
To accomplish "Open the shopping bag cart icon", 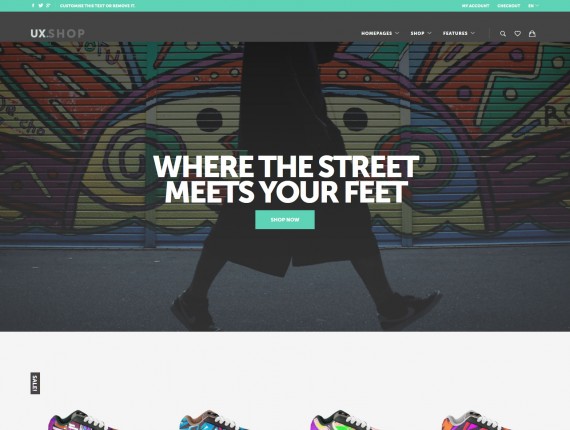I will pos(532,33).
